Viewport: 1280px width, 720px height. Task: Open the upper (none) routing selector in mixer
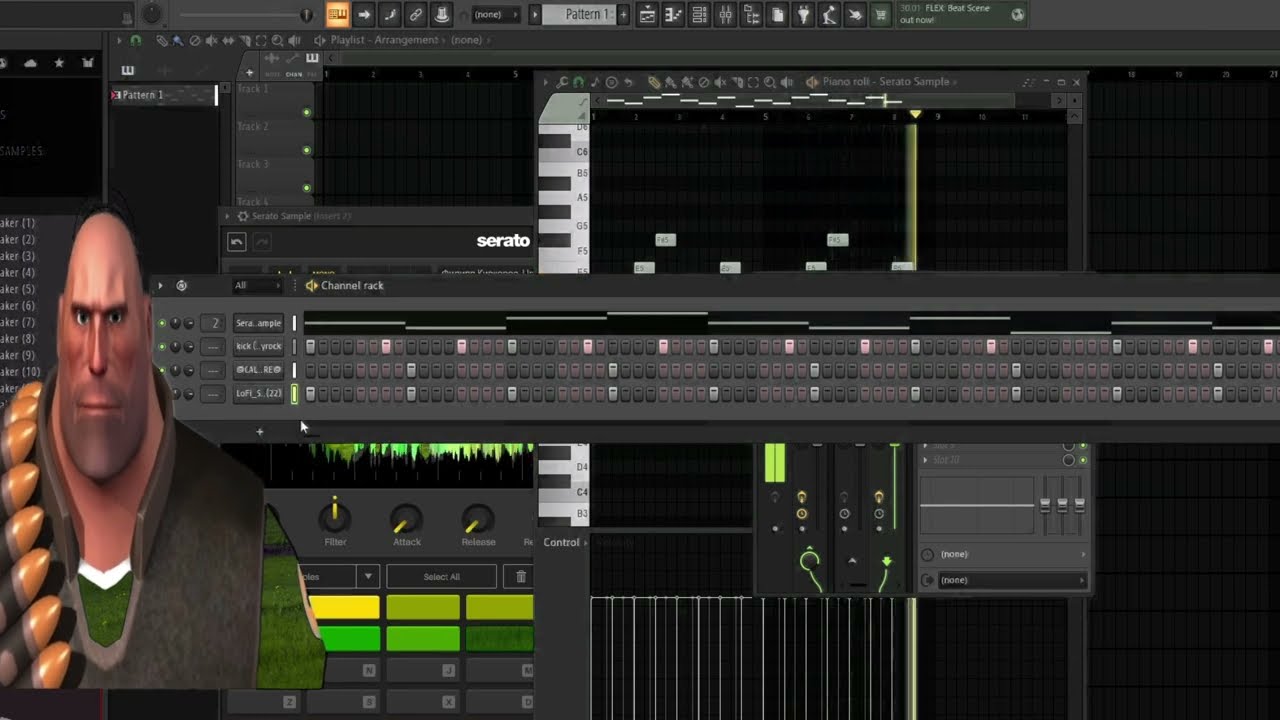(1005, 554)
